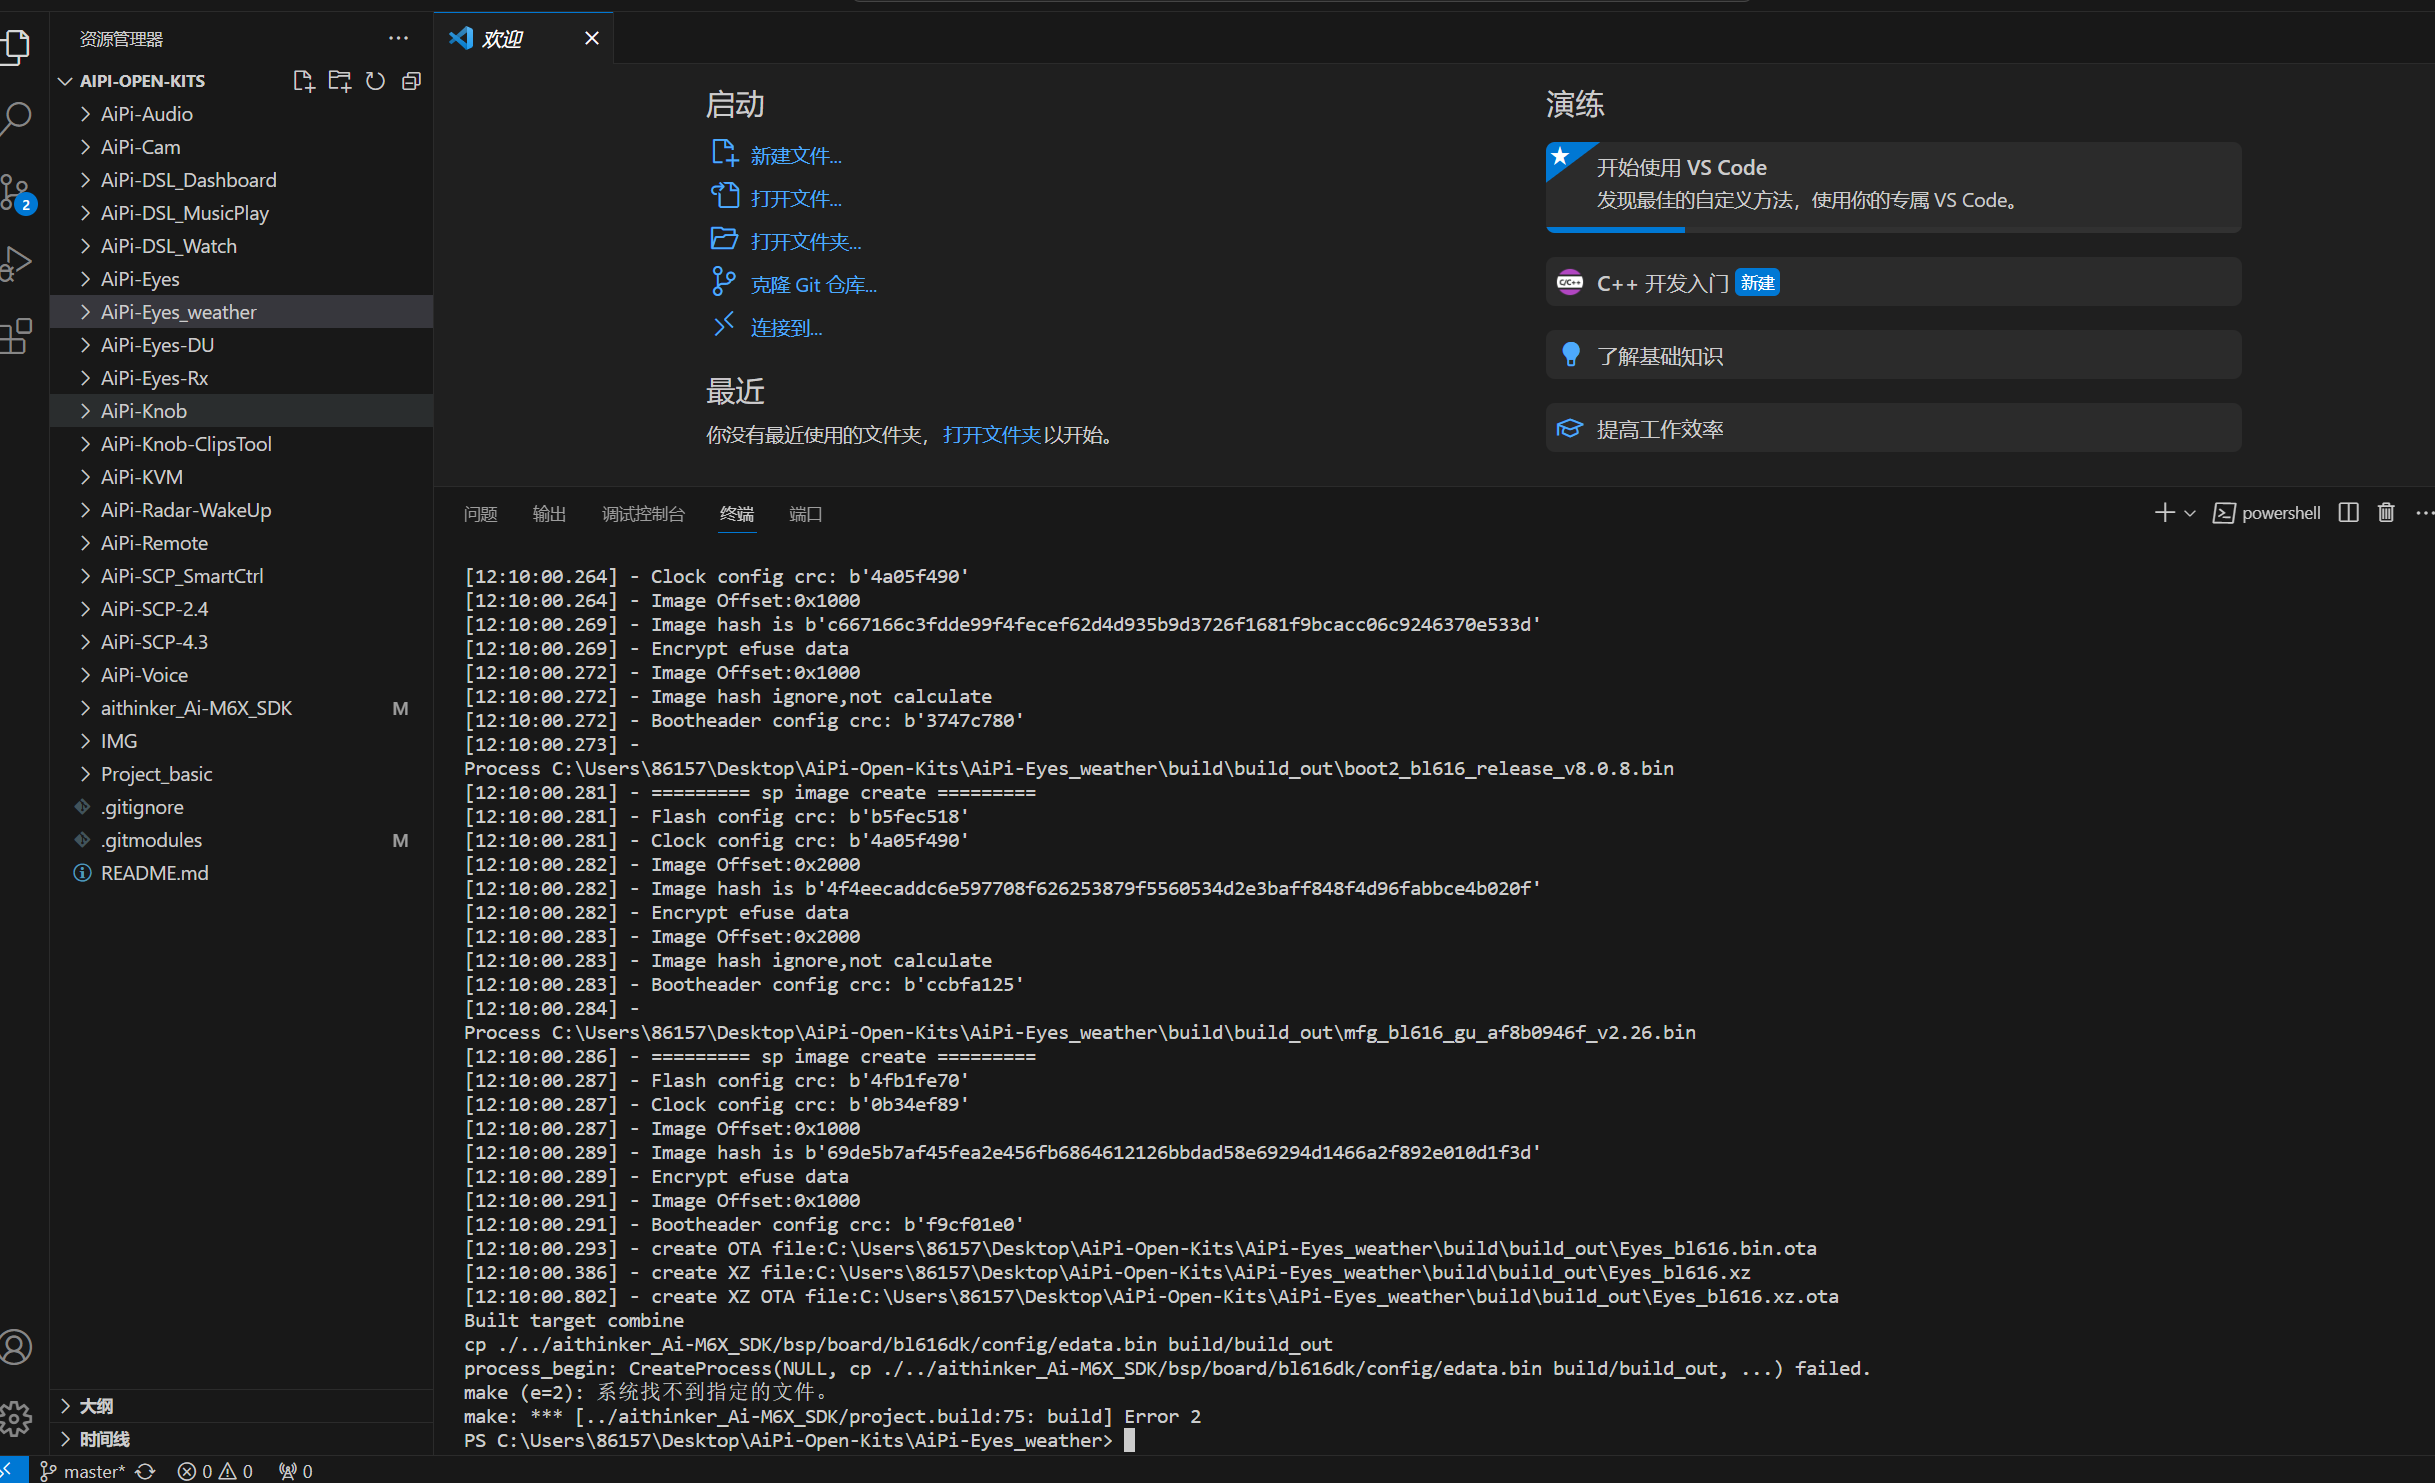This screenshot has width=2435, height=1483.
Task: Click the 连接到 link
Action: 786,328
